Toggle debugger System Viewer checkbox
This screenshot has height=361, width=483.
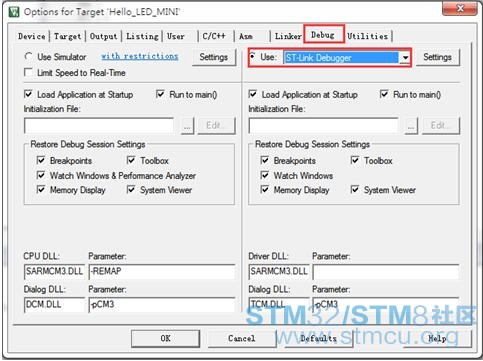355,190
